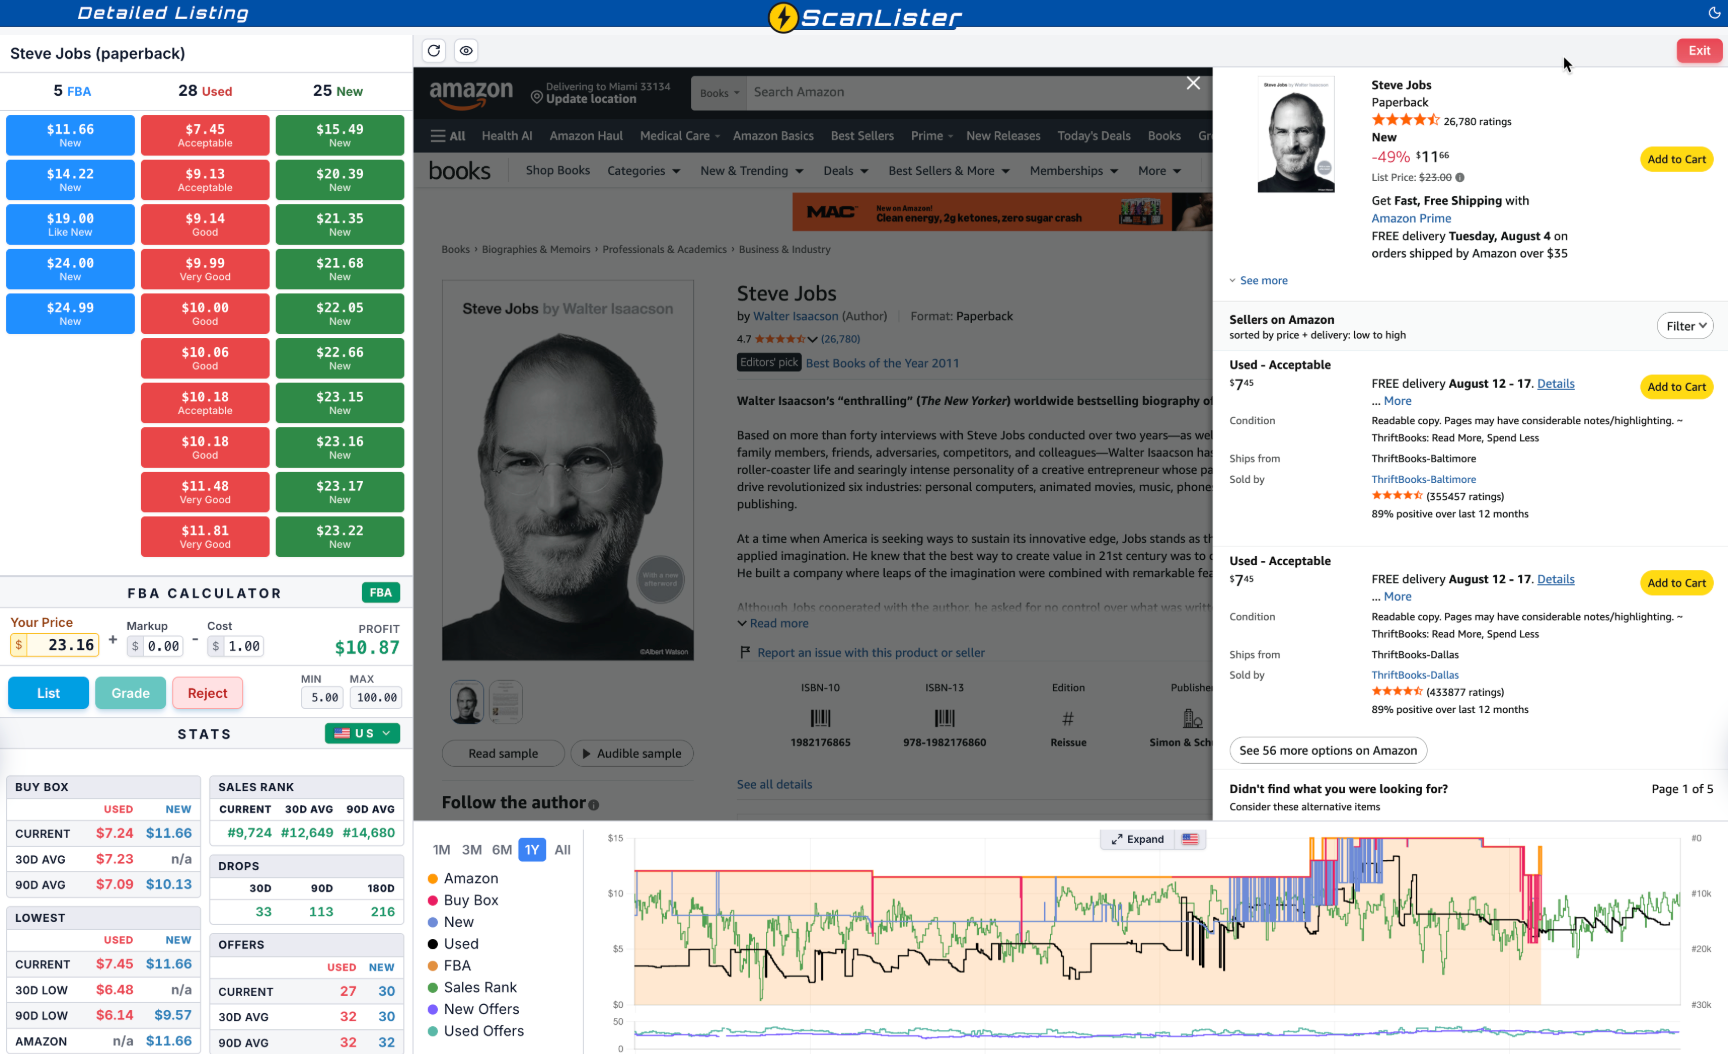Select the 3M chart range
Screen dimensions: 1728x1054
[x=472, y=850]
